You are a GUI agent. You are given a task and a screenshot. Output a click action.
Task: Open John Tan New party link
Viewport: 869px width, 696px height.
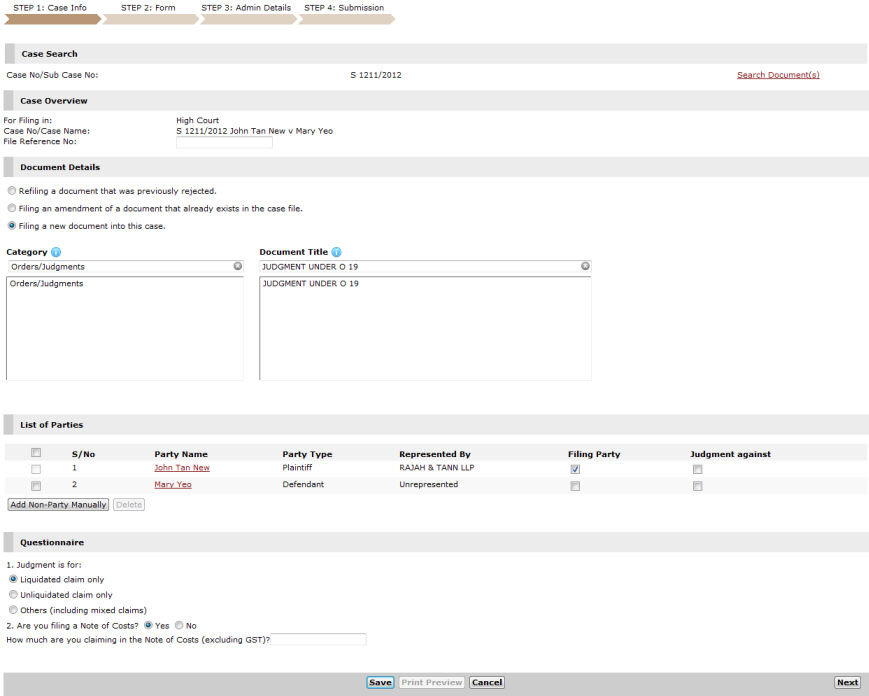tap(182, 468)
